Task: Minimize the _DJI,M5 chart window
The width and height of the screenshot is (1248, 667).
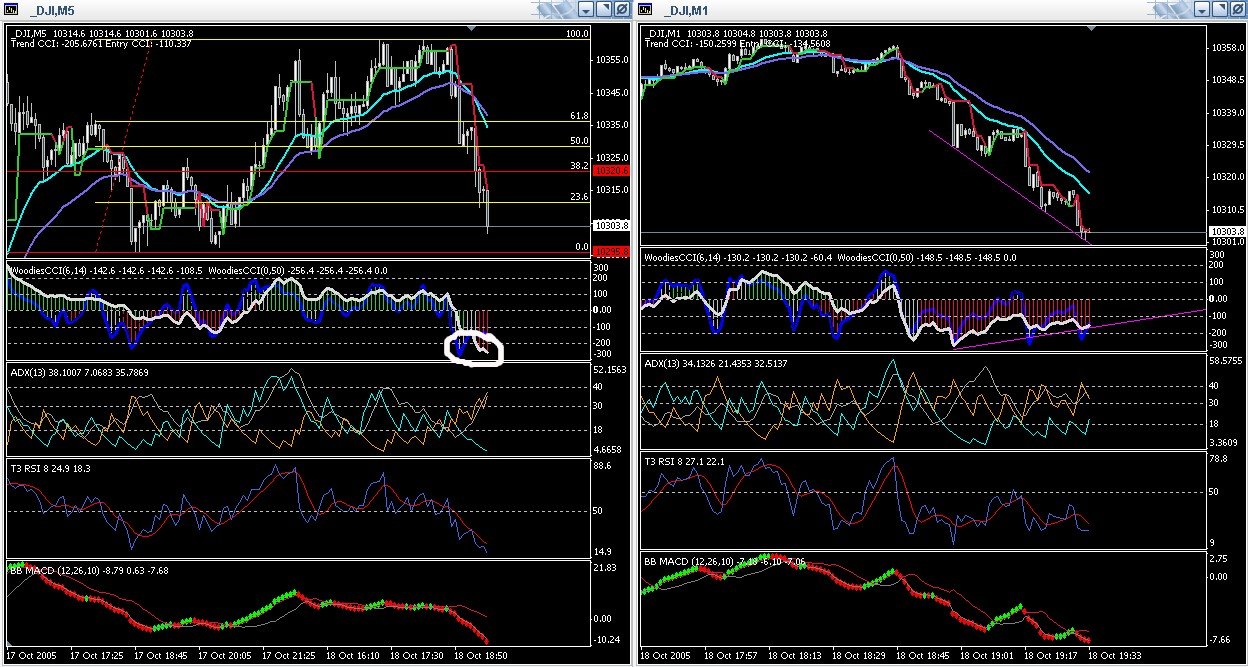Action: [586, 9]
